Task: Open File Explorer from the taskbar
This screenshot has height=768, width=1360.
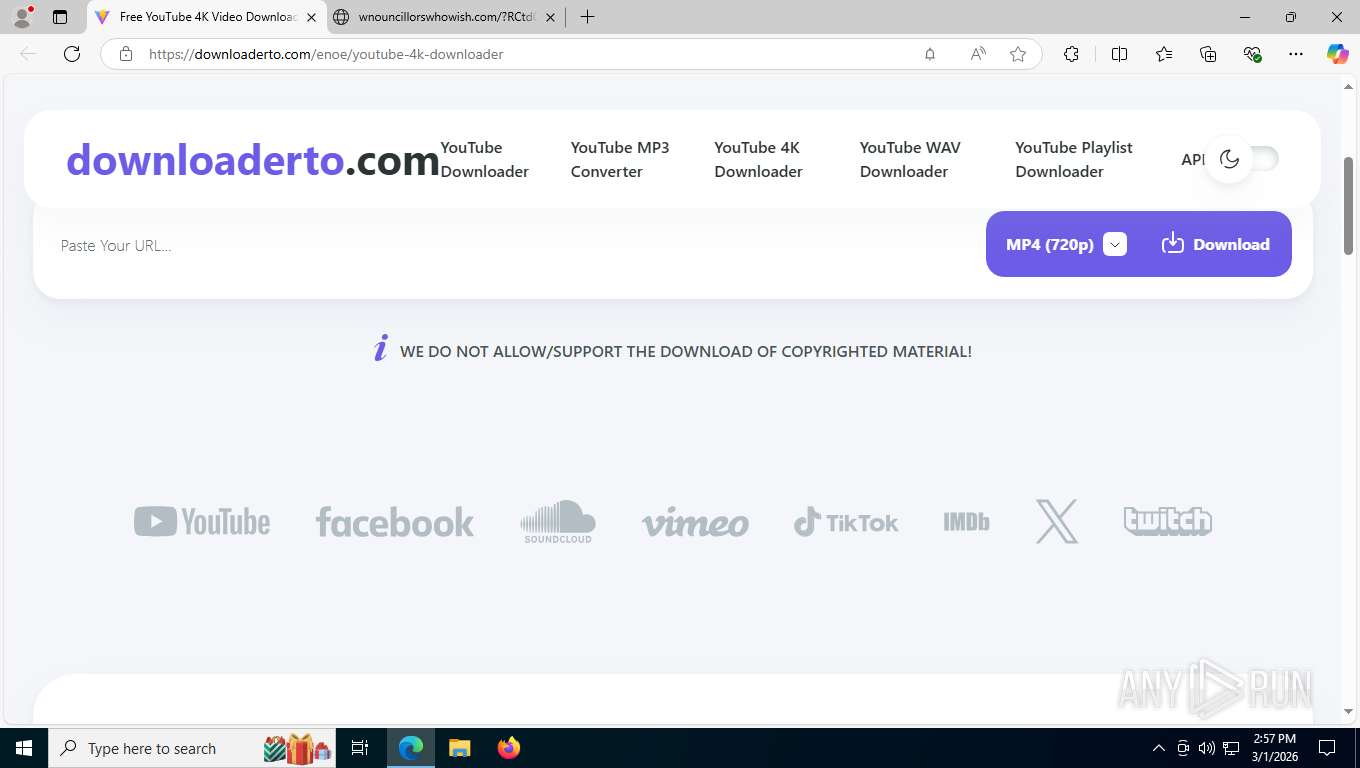Action: (x=459, y=748)
